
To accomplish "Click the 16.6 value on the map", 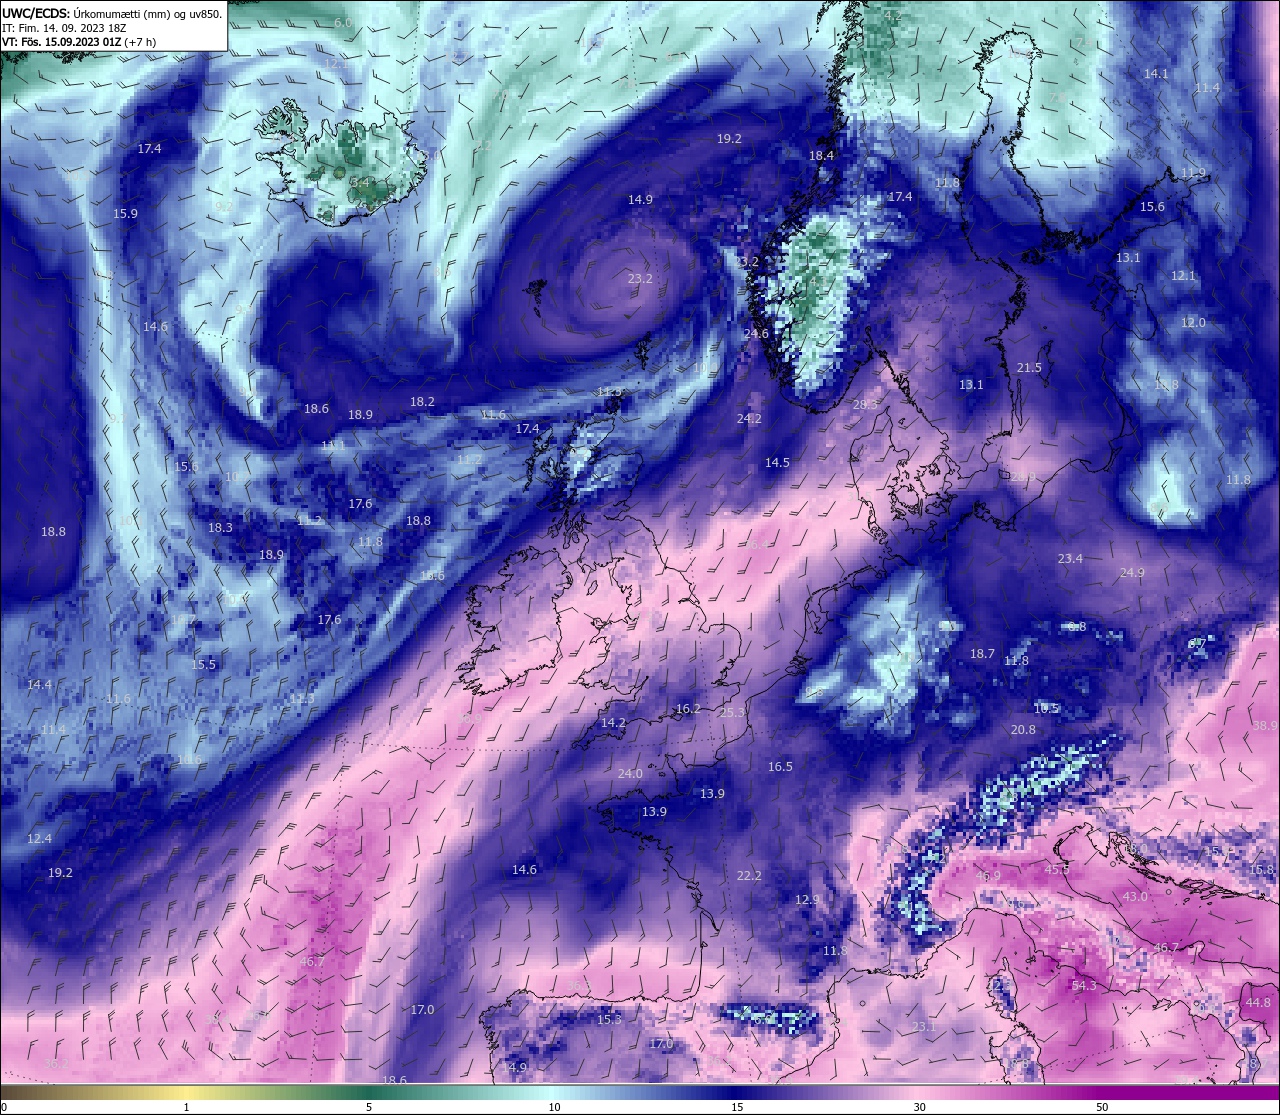I will click(x=432, y=575).
